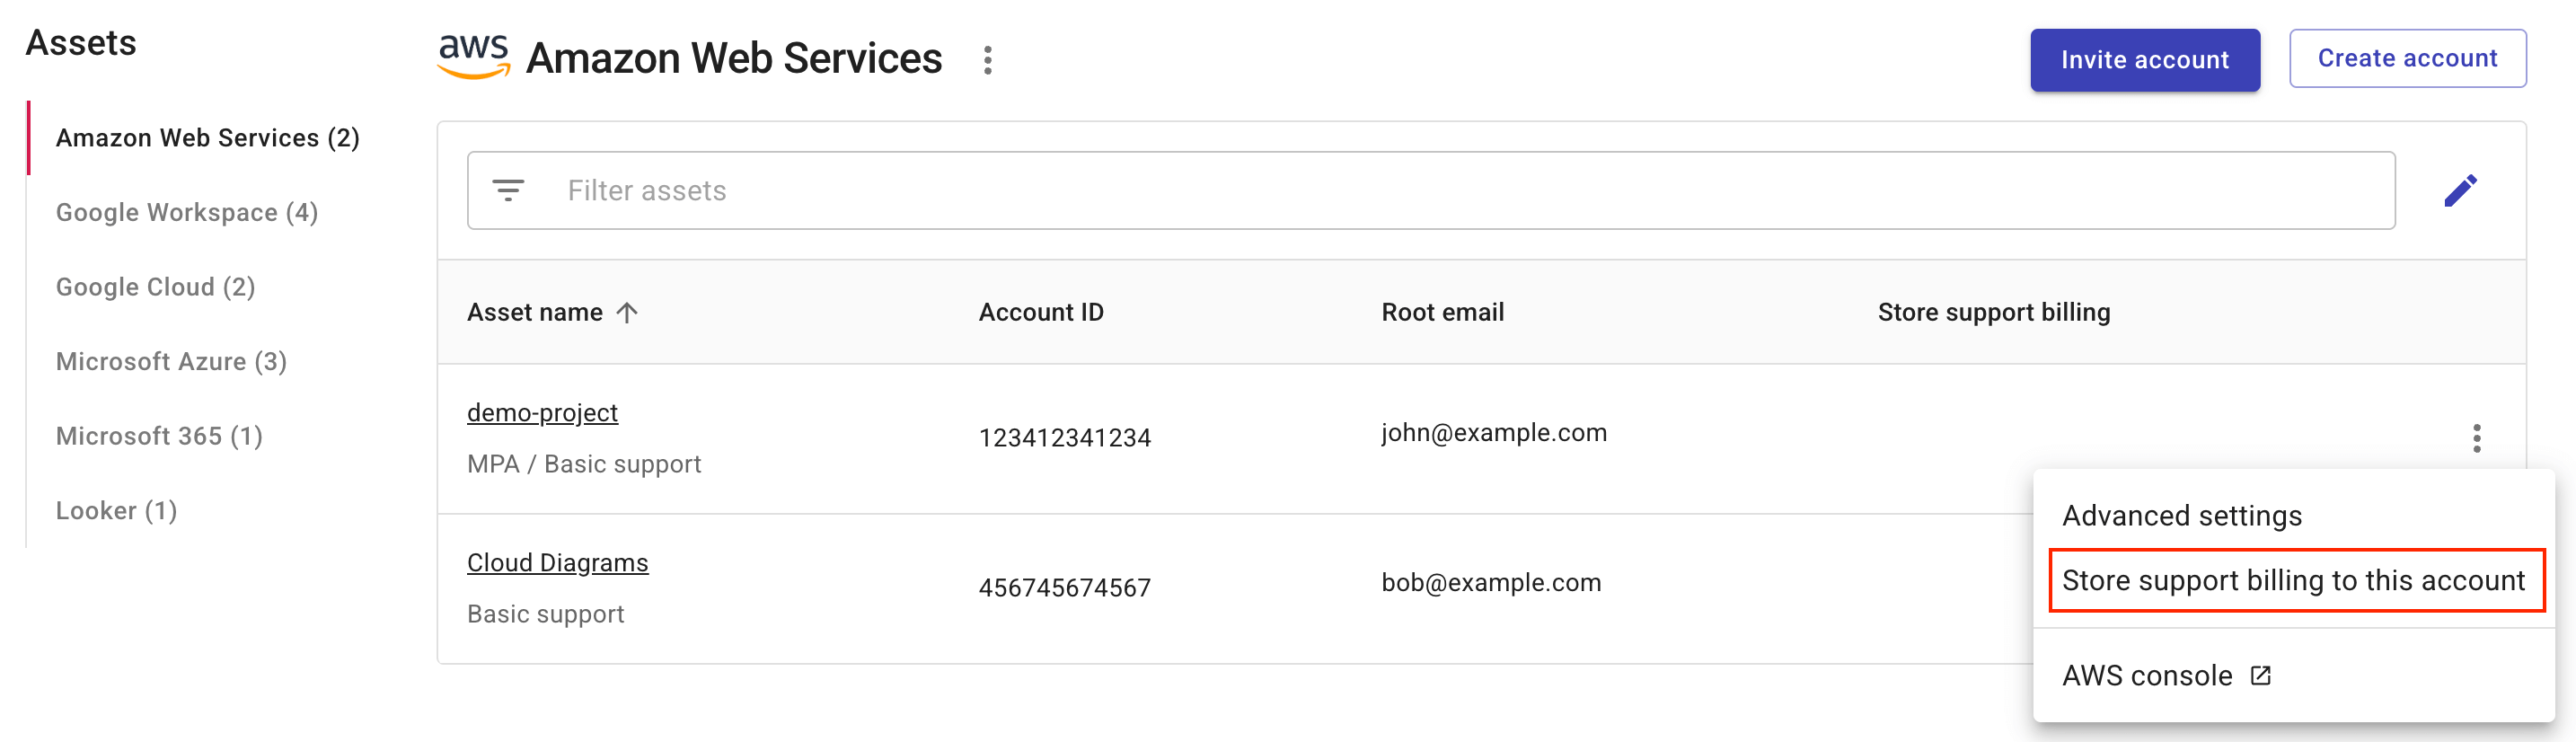Viewport: 2576px width, 742px height.
Task: Click the filter lines icon
Action: click(508, 190)
